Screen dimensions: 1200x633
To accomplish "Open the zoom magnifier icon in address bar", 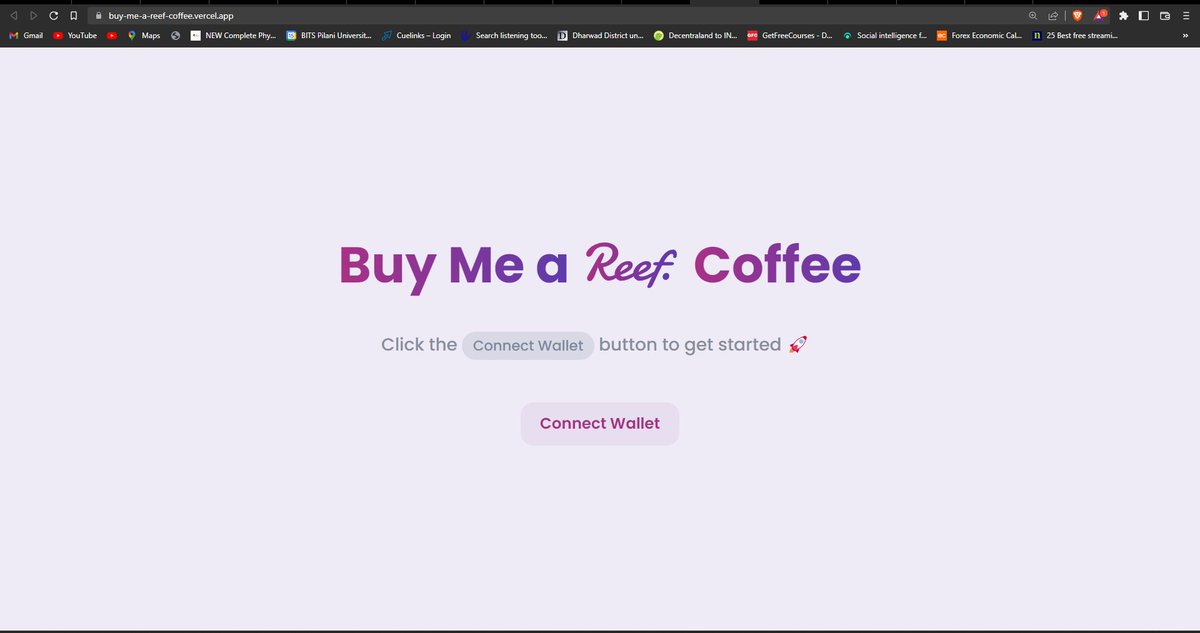I will pos(1033,16).
